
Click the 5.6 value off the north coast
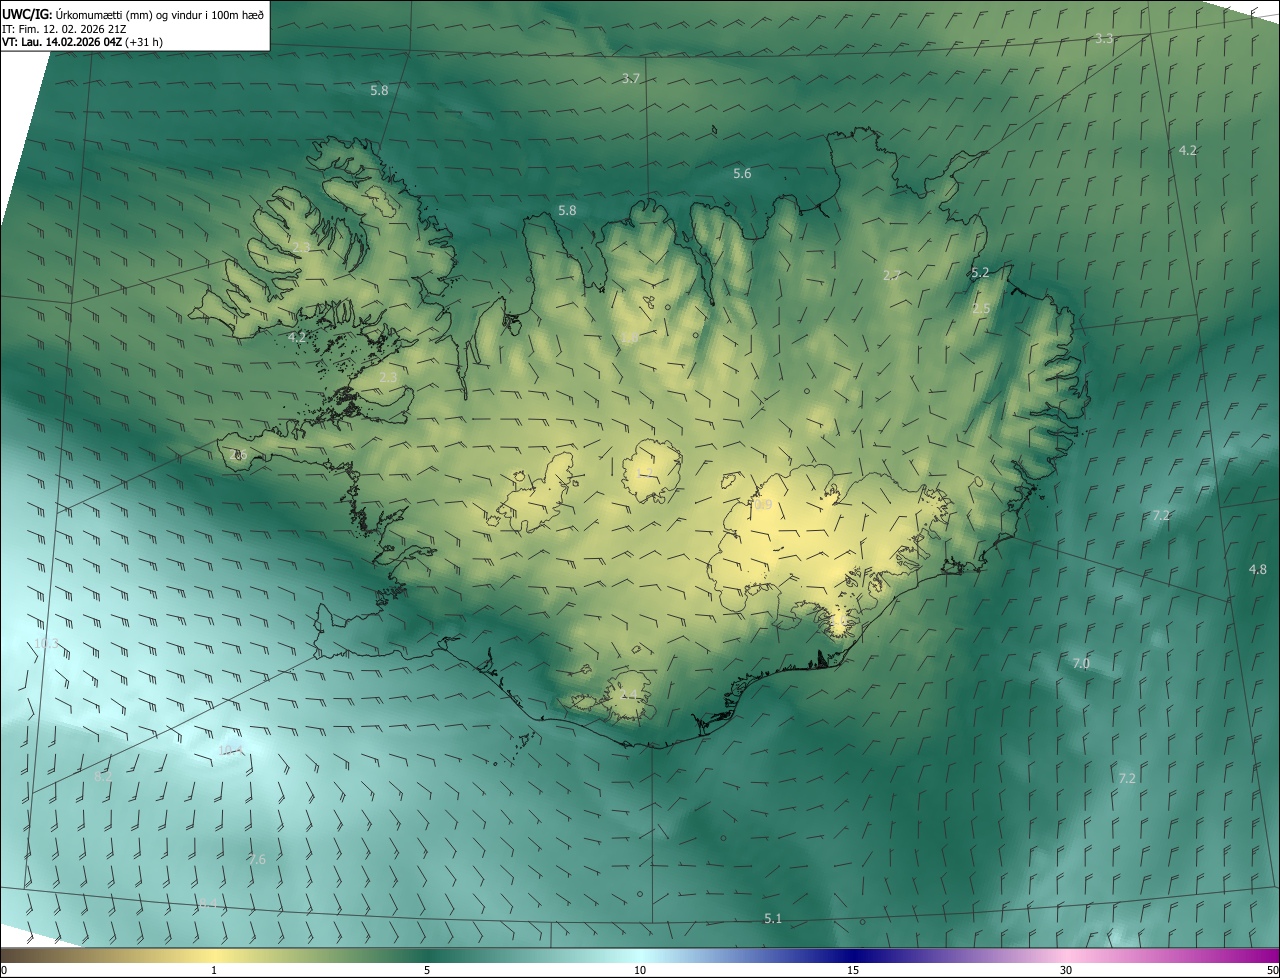tap(742, 173)
